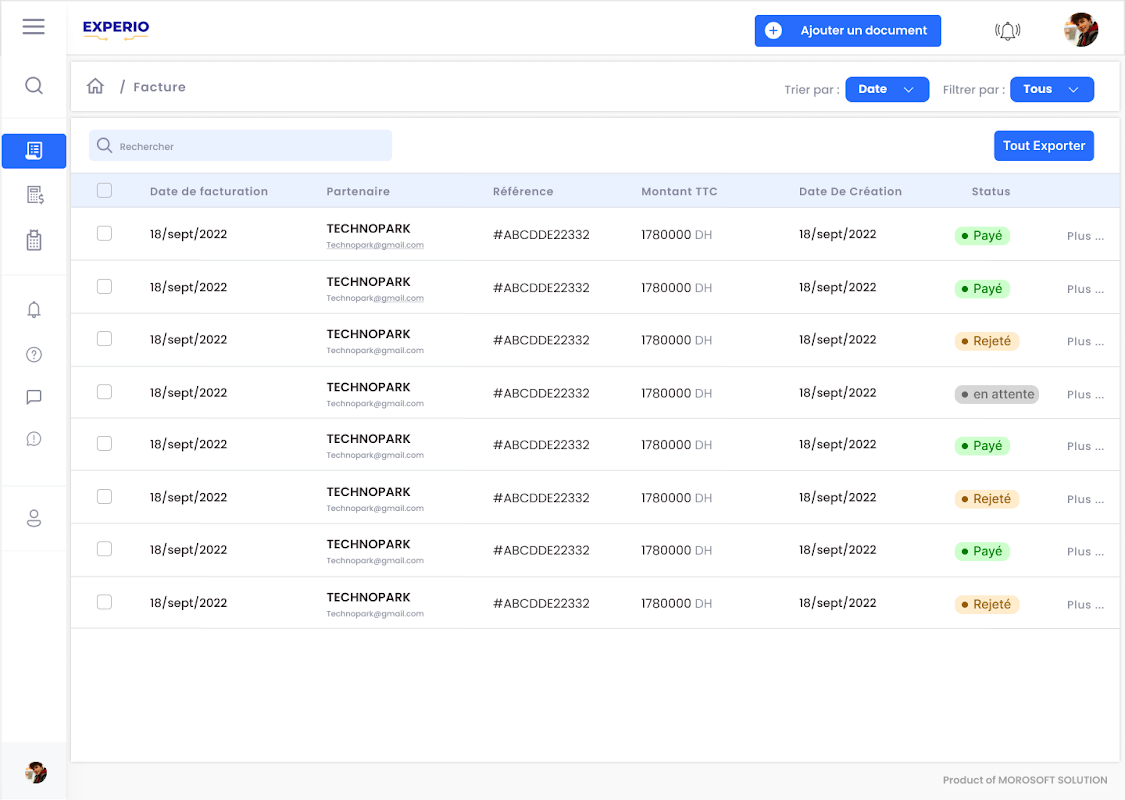Open the hamburger menu in the sidebar
Viewport: 1125px width, 800px height.
33,27
